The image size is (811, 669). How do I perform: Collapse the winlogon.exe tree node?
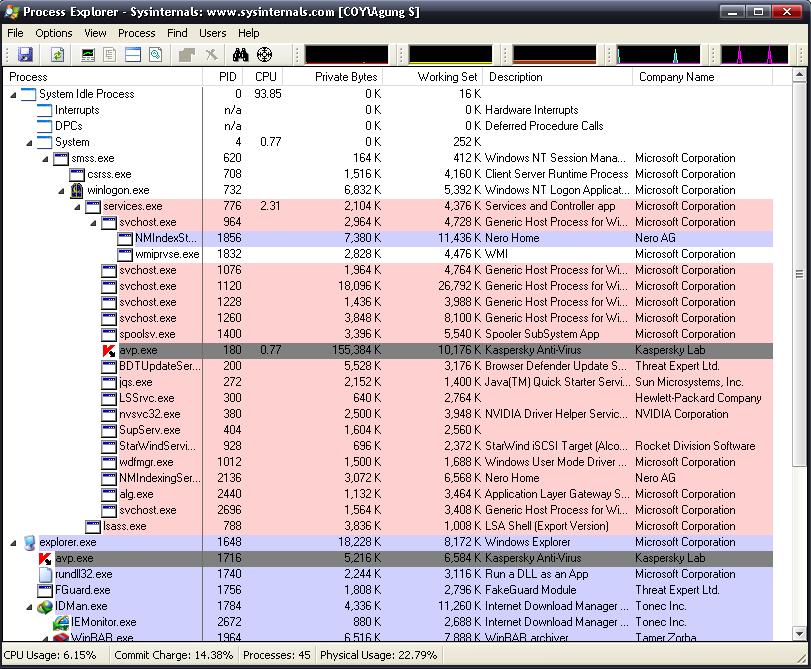pyautogui.click(x=62, y=191)
